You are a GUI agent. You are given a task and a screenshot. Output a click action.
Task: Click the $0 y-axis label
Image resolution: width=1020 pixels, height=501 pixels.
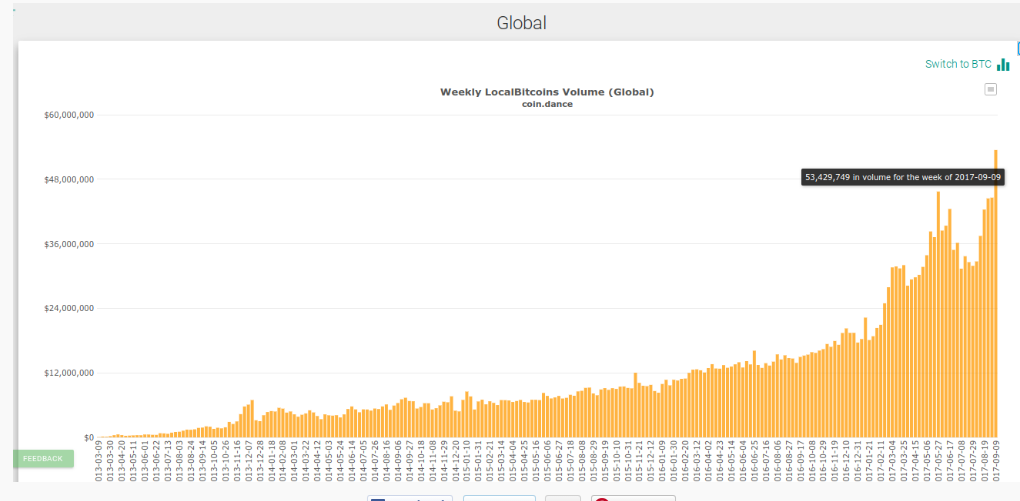87,438
